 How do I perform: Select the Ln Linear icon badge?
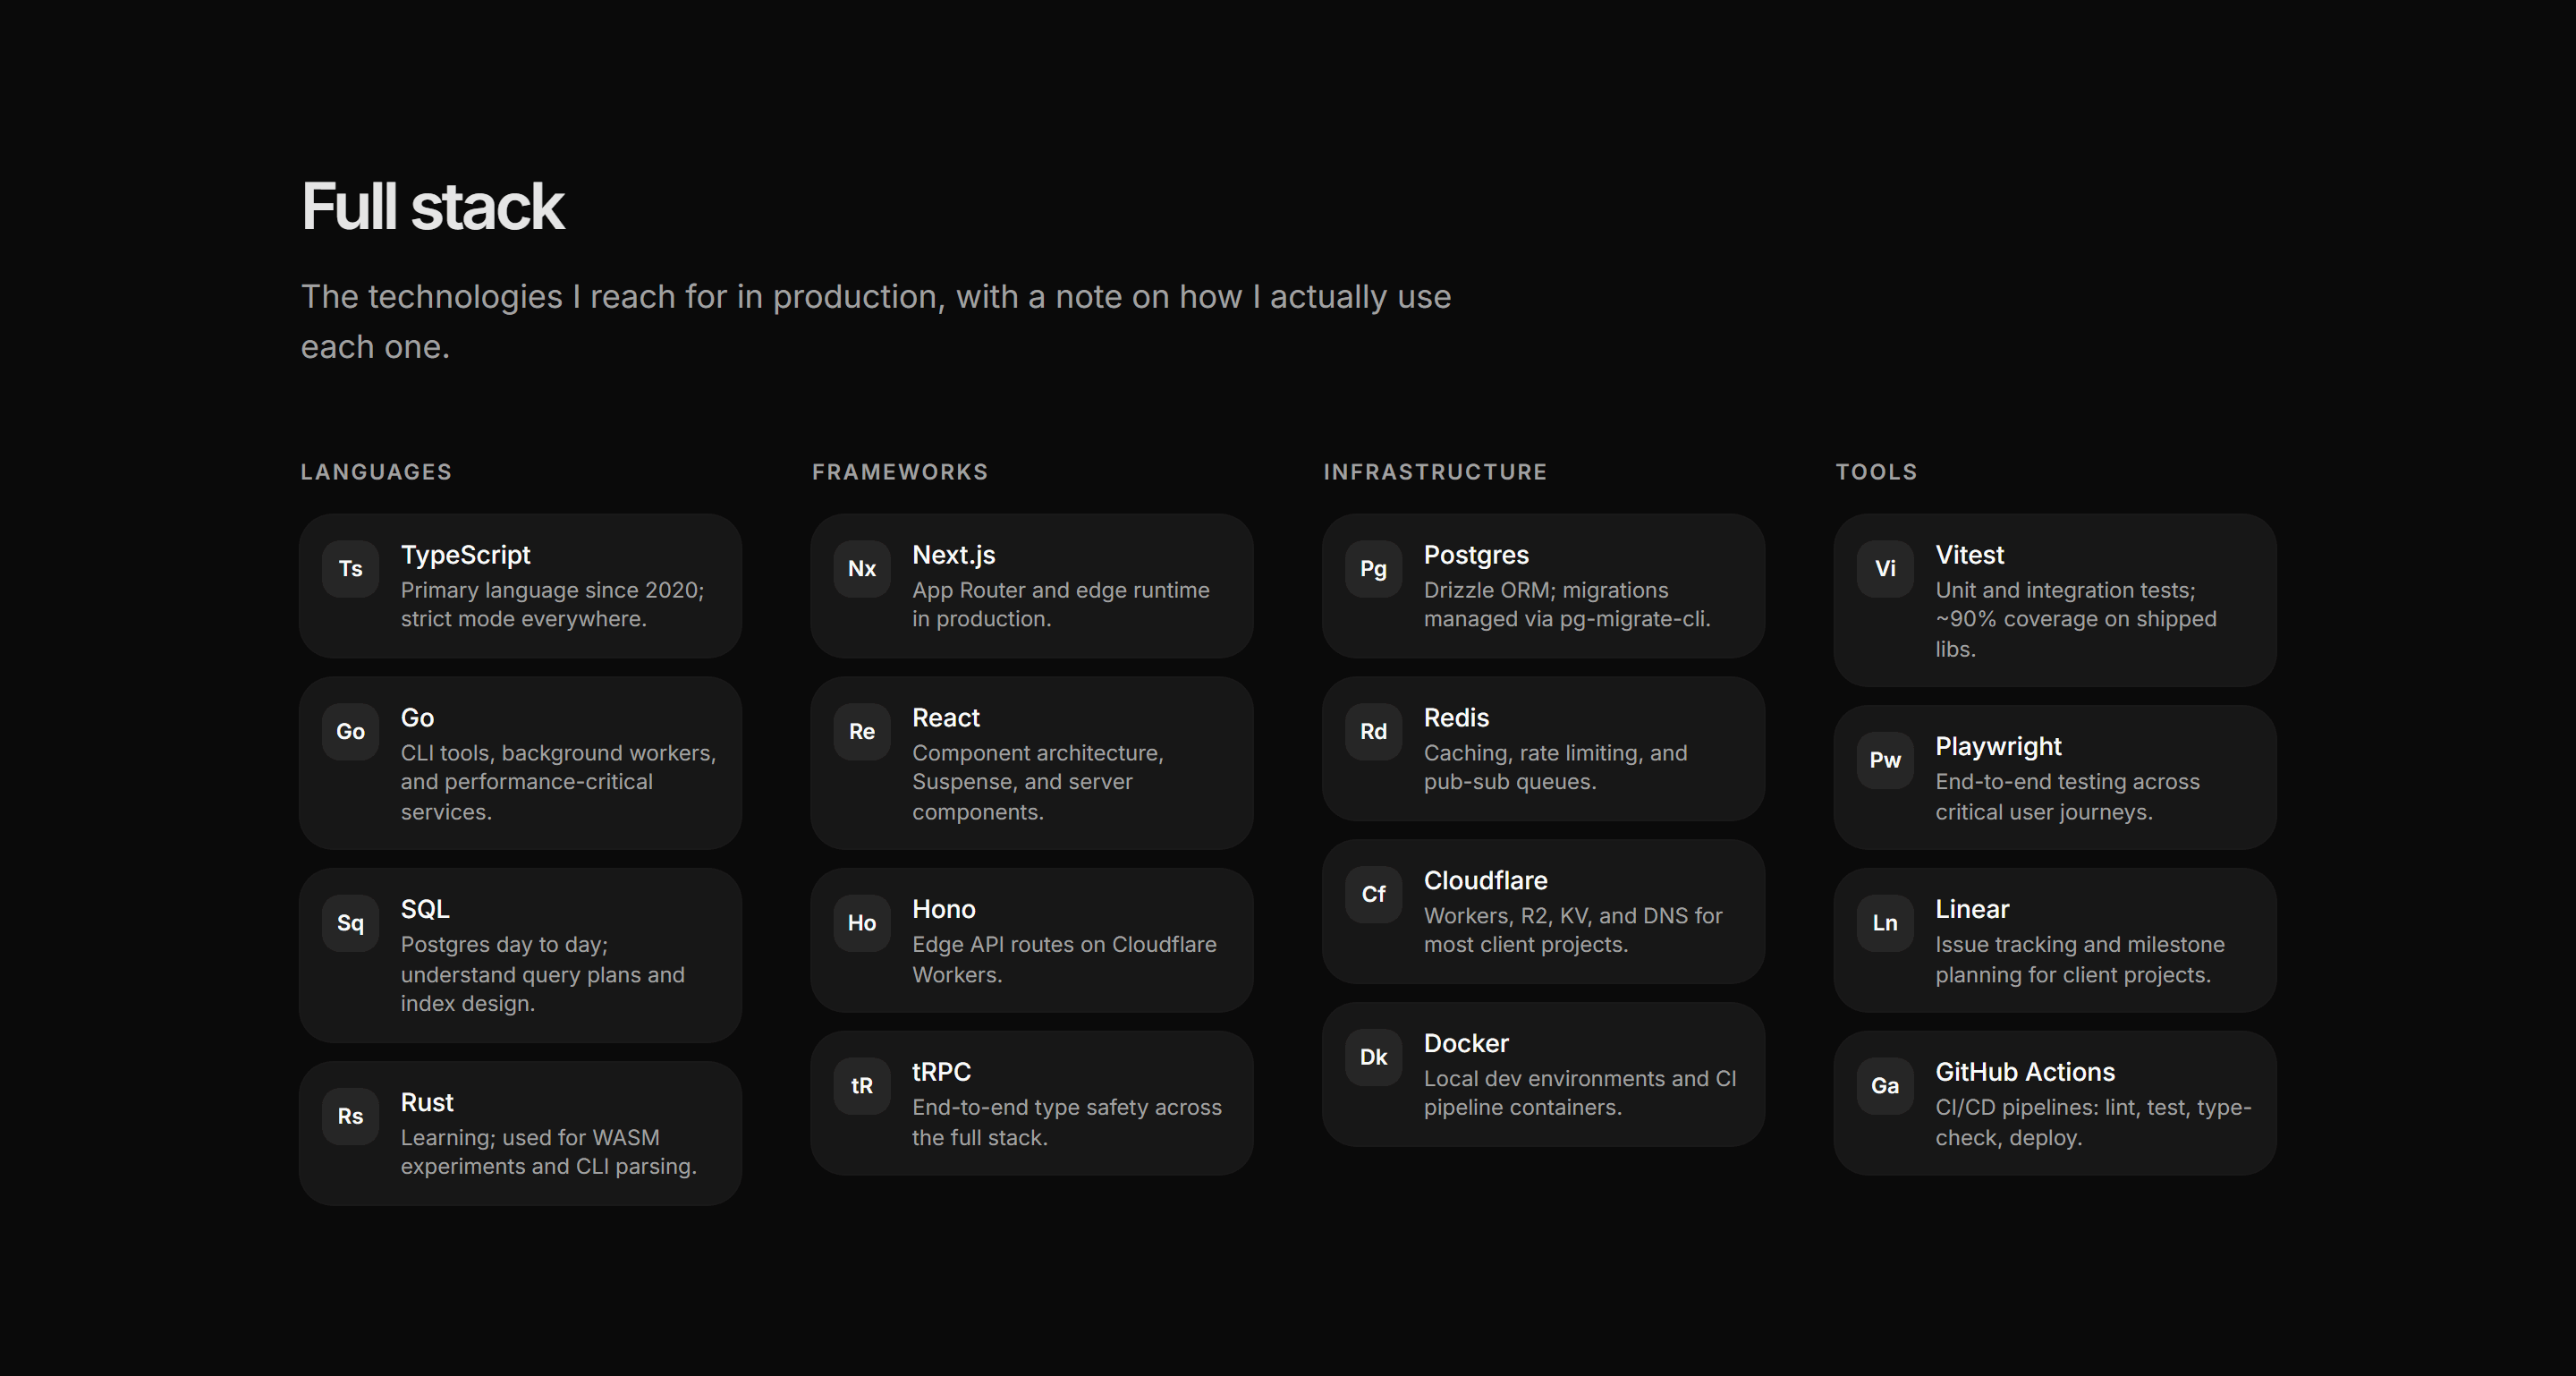click(x=1885, y=923)
